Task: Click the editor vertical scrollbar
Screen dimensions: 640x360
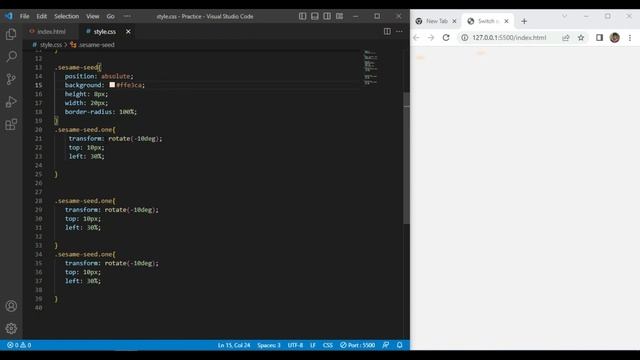Action: coord(407,158)
